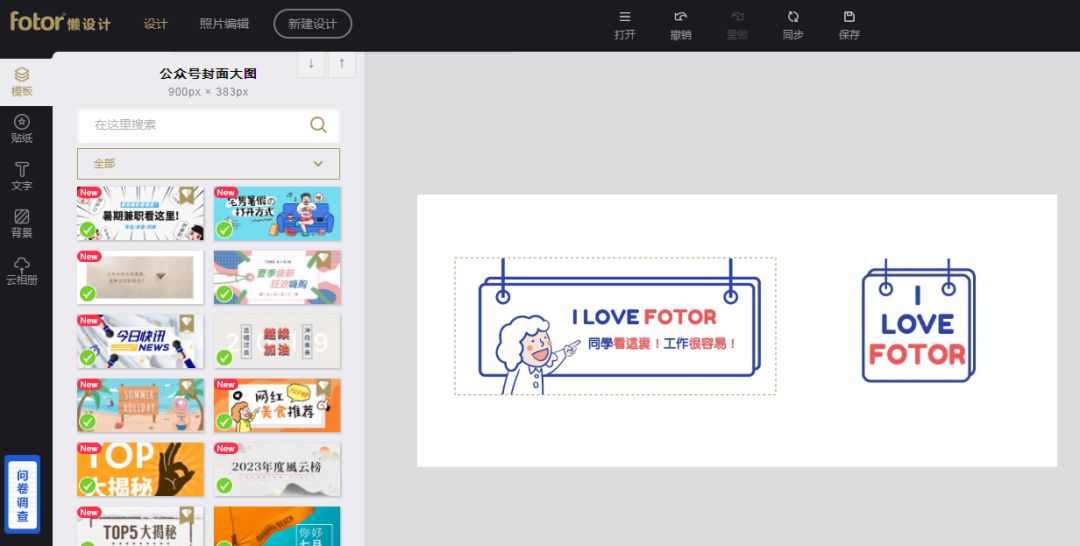Click the fotor 懒设计 logo
The height and width of the screenshot is (546, 1080).
[60, 21]
